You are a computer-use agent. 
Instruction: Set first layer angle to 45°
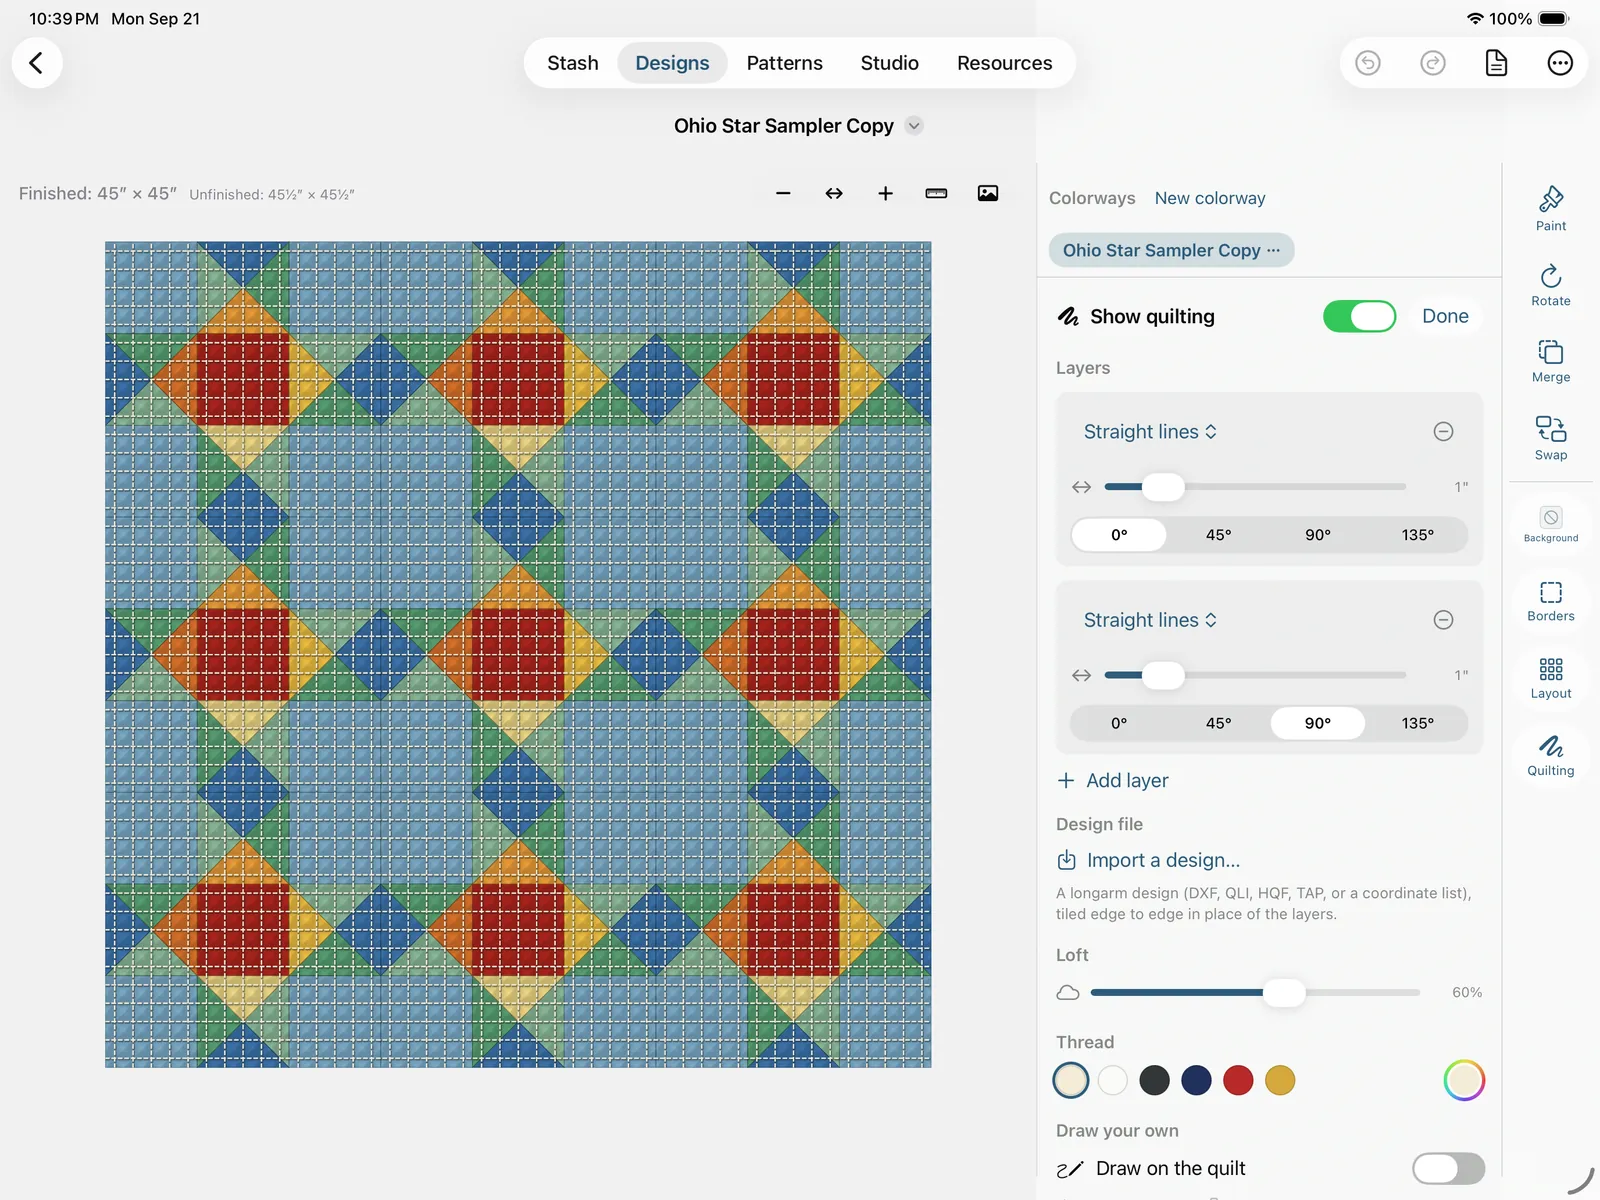[1218, 535]
